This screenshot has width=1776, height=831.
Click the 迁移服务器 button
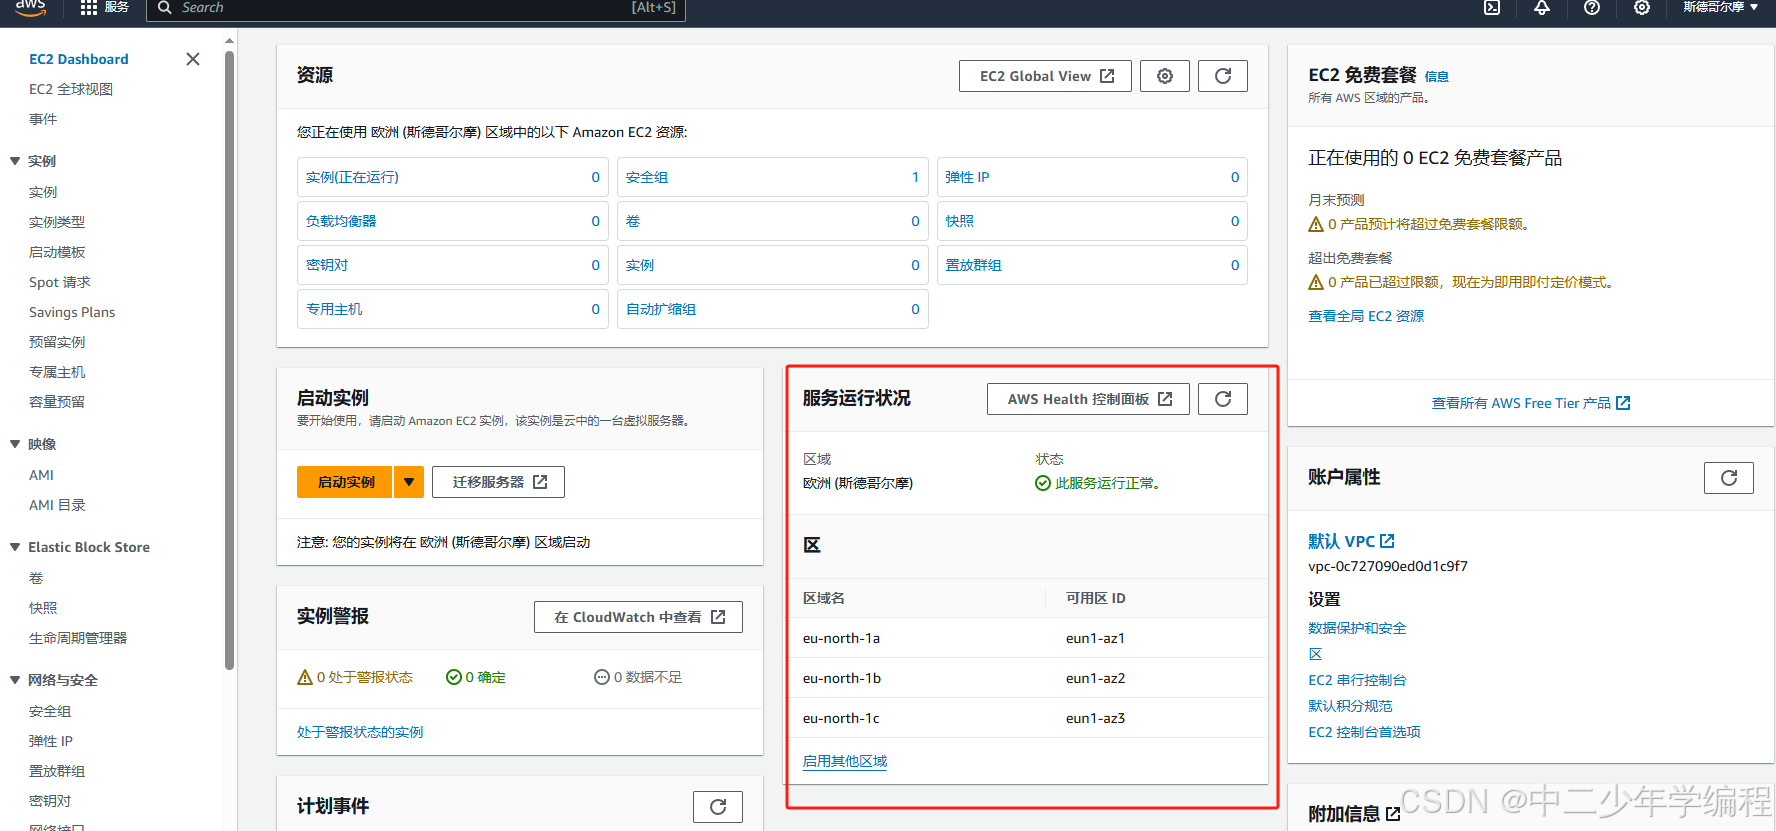498,482
